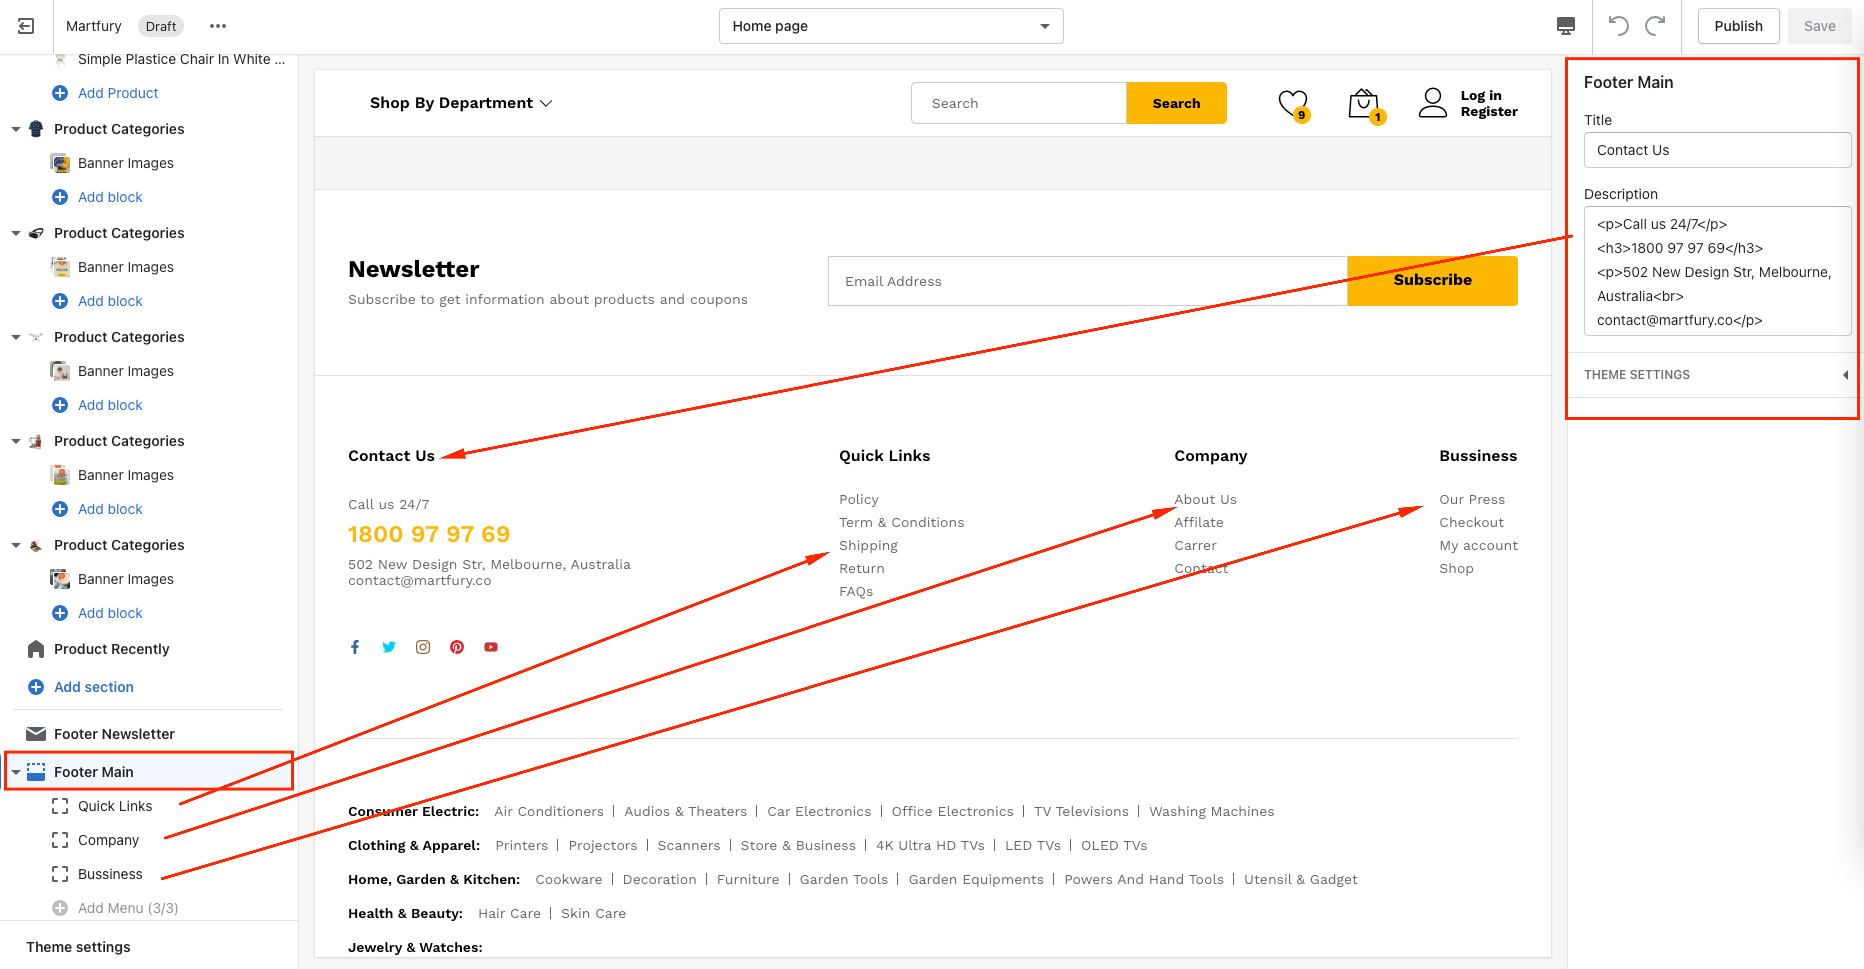
Task: Click the Publish button
Action: coord(1738,26)
